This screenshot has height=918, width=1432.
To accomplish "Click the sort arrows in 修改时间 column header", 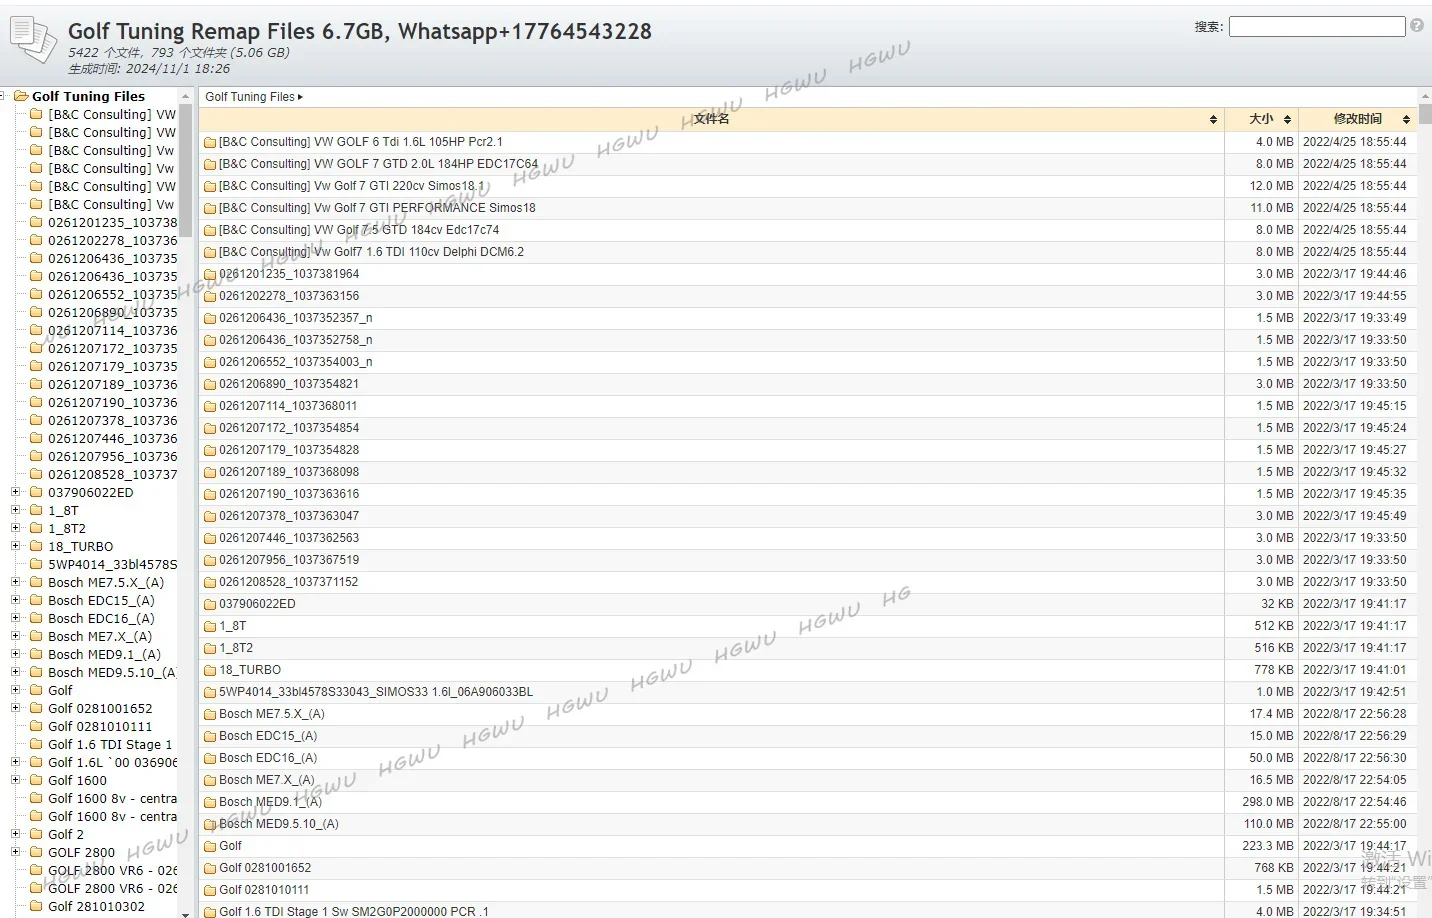I will pos(1406,119).
